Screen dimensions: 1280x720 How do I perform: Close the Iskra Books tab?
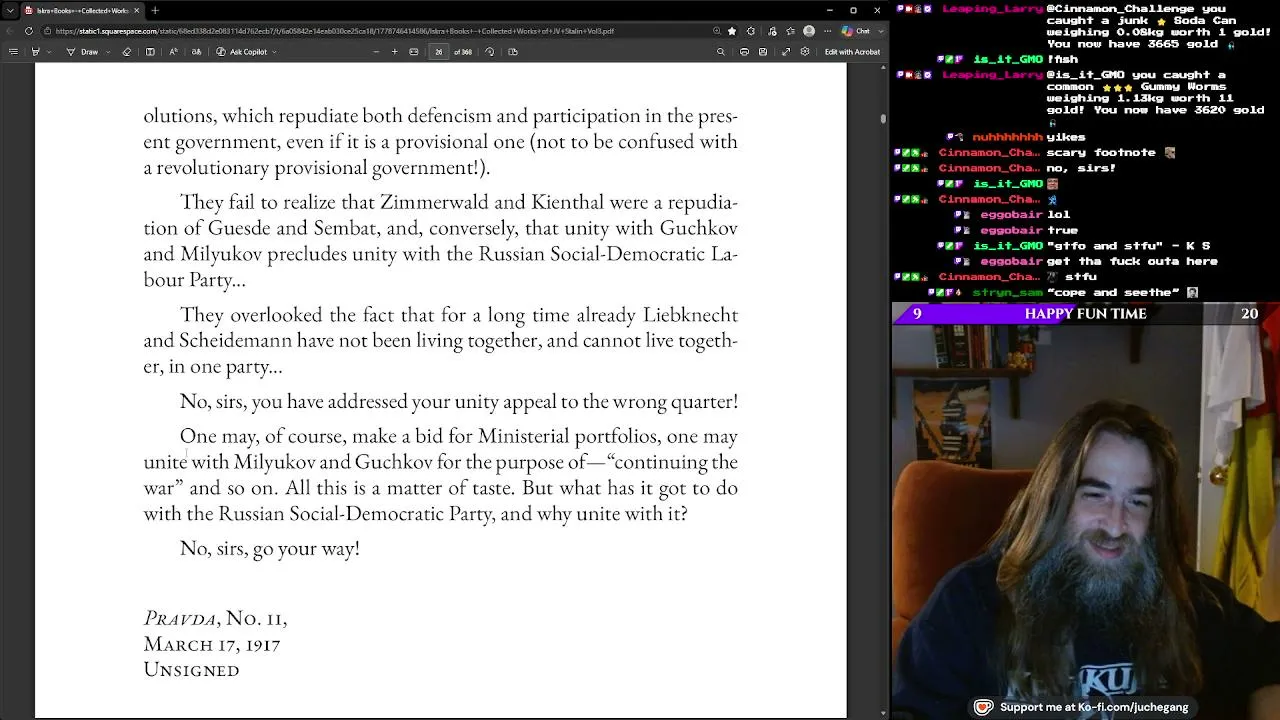click(x=137, y=10)
